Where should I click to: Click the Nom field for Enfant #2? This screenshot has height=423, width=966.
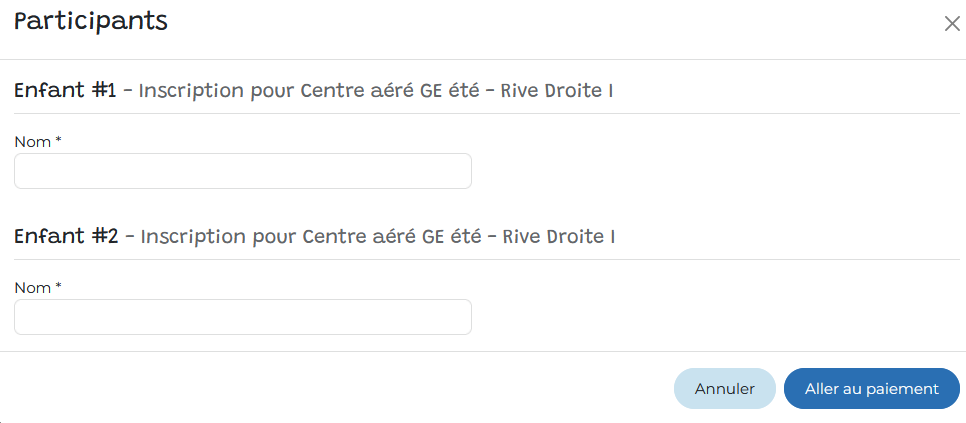(242, 317)
